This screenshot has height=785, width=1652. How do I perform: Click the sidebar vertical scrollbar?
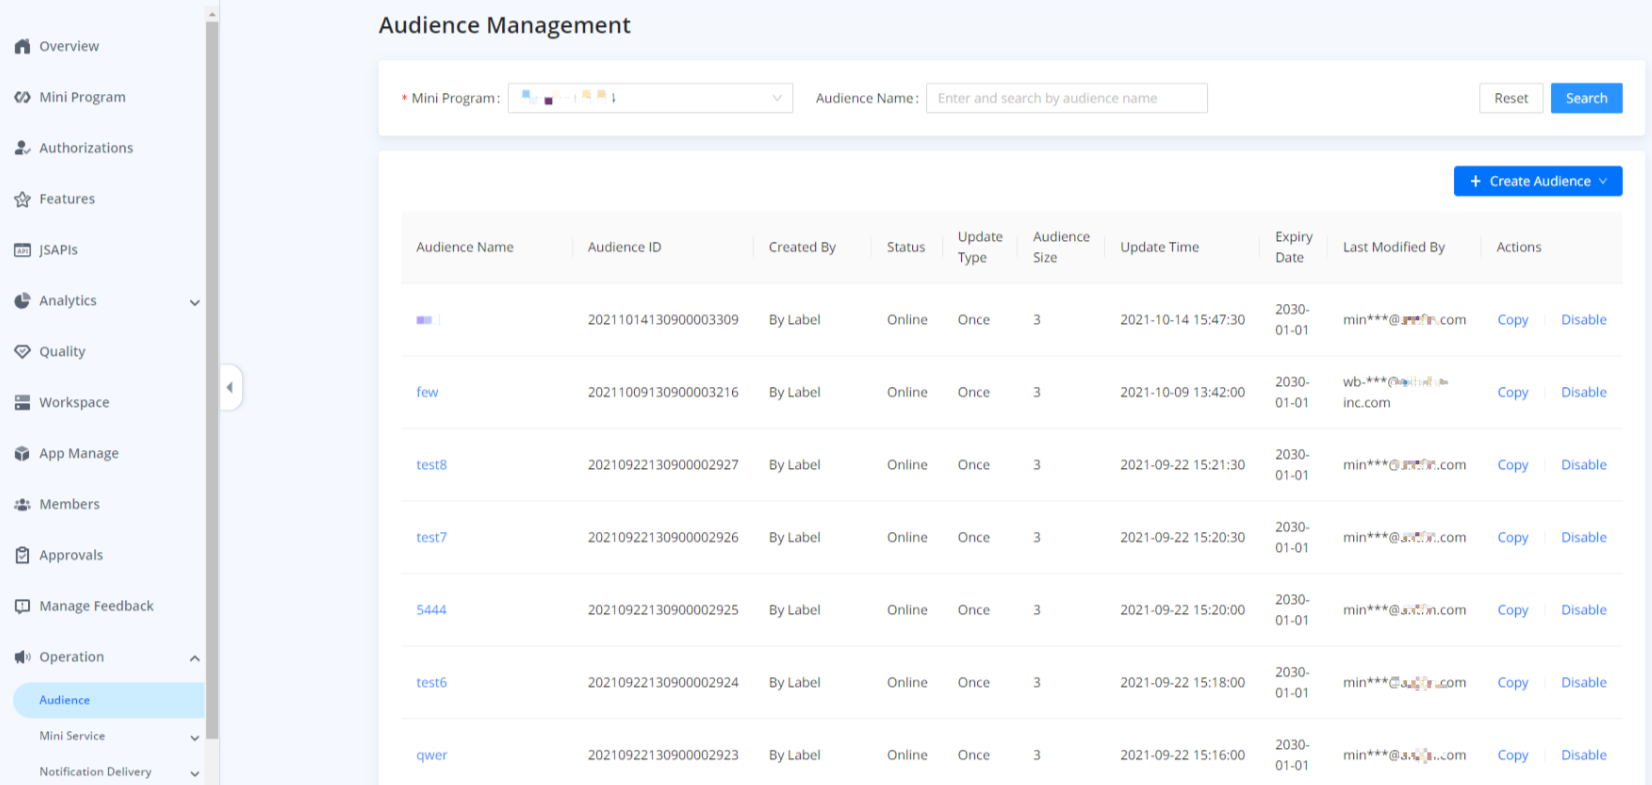pos(212,380)
